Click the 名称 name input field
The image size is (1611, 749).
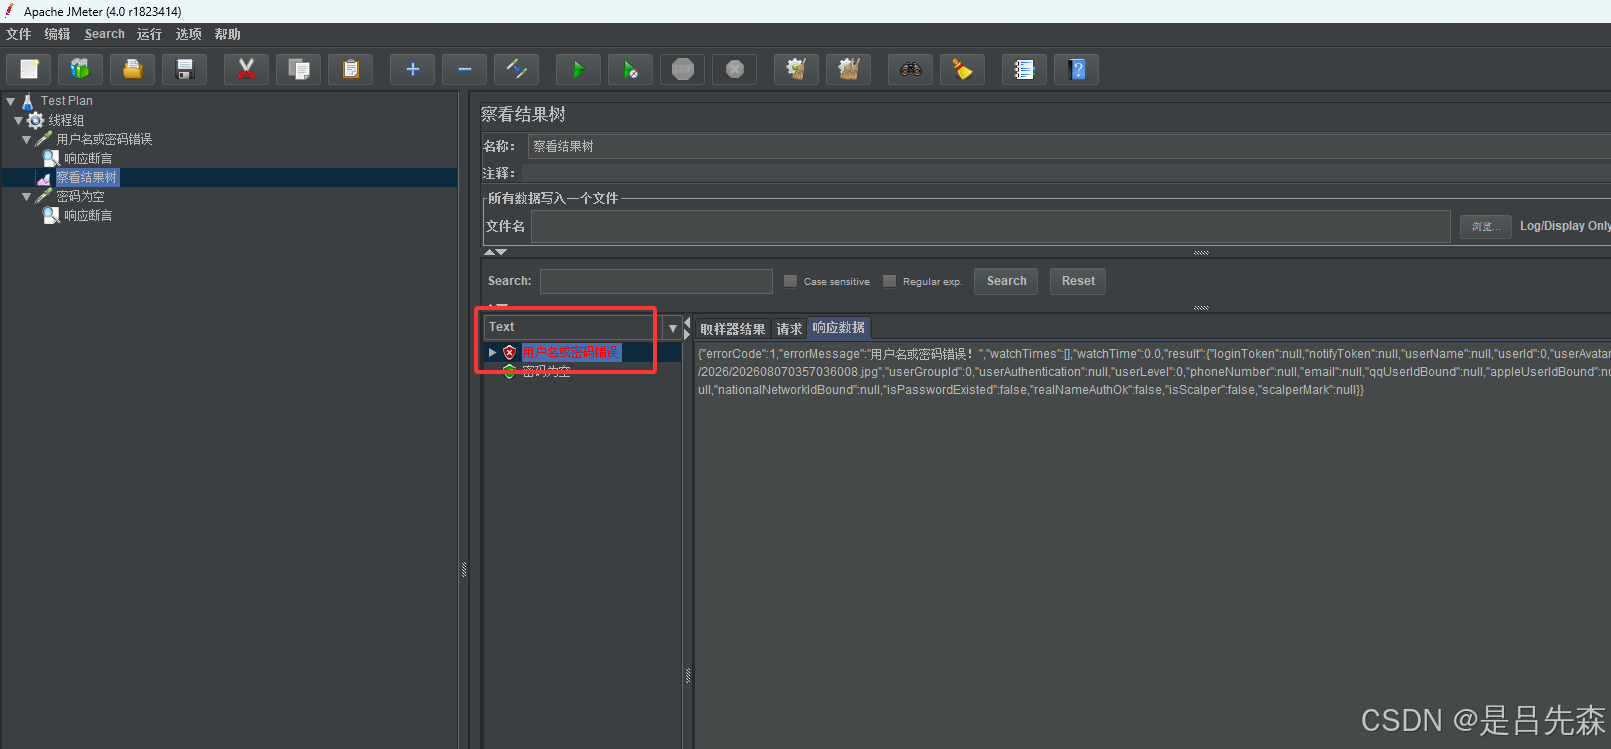(x=1069, y=146)
